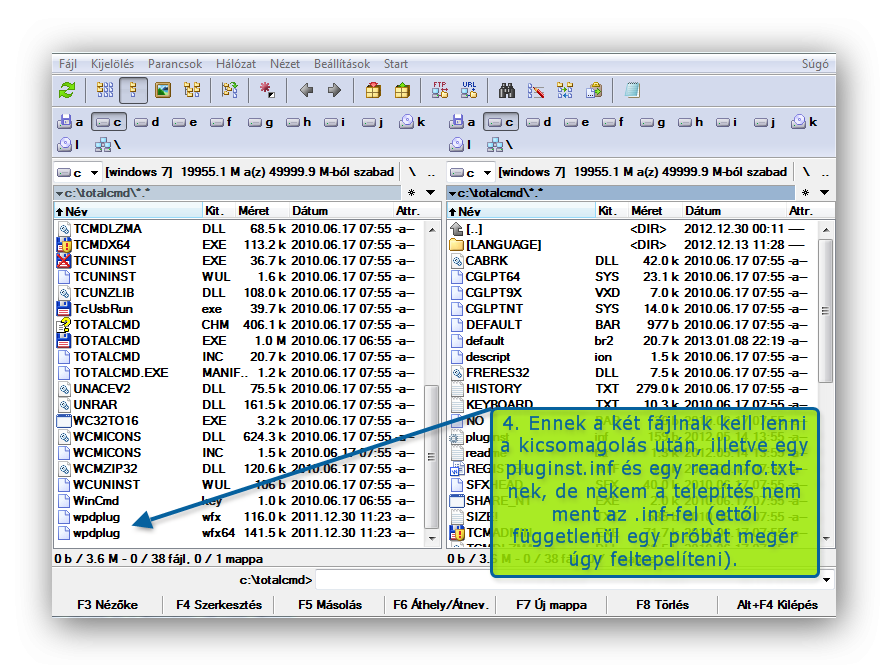Go to root in left panel

click(412, 172)
